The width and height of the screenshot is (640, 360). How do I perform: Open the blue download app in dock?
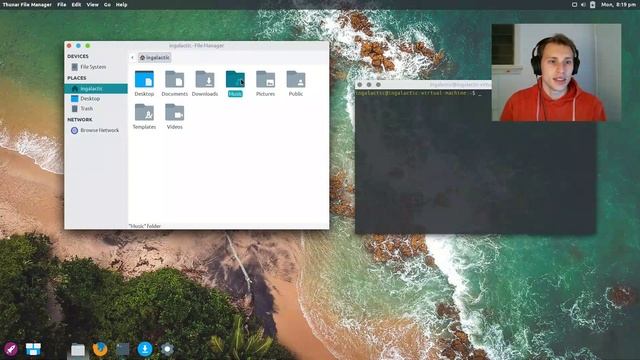pos(144,349)
